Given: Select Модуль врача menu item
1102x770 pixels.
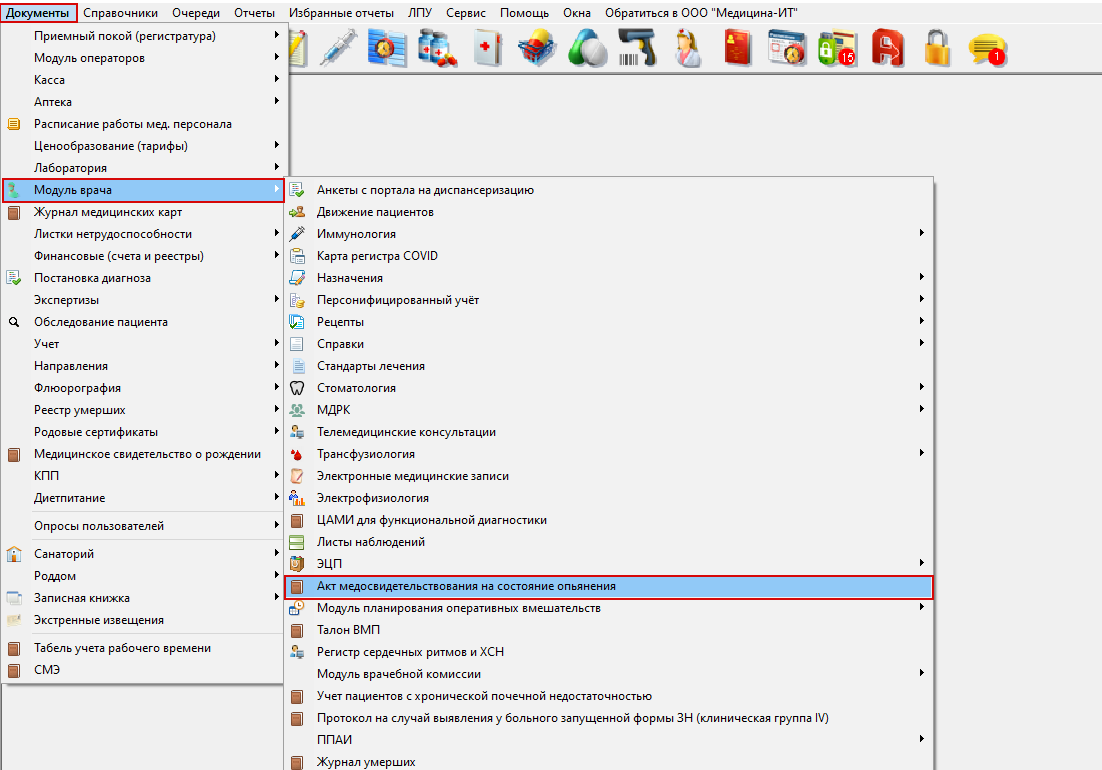Looking at the screenshot, I should [143, 190].
